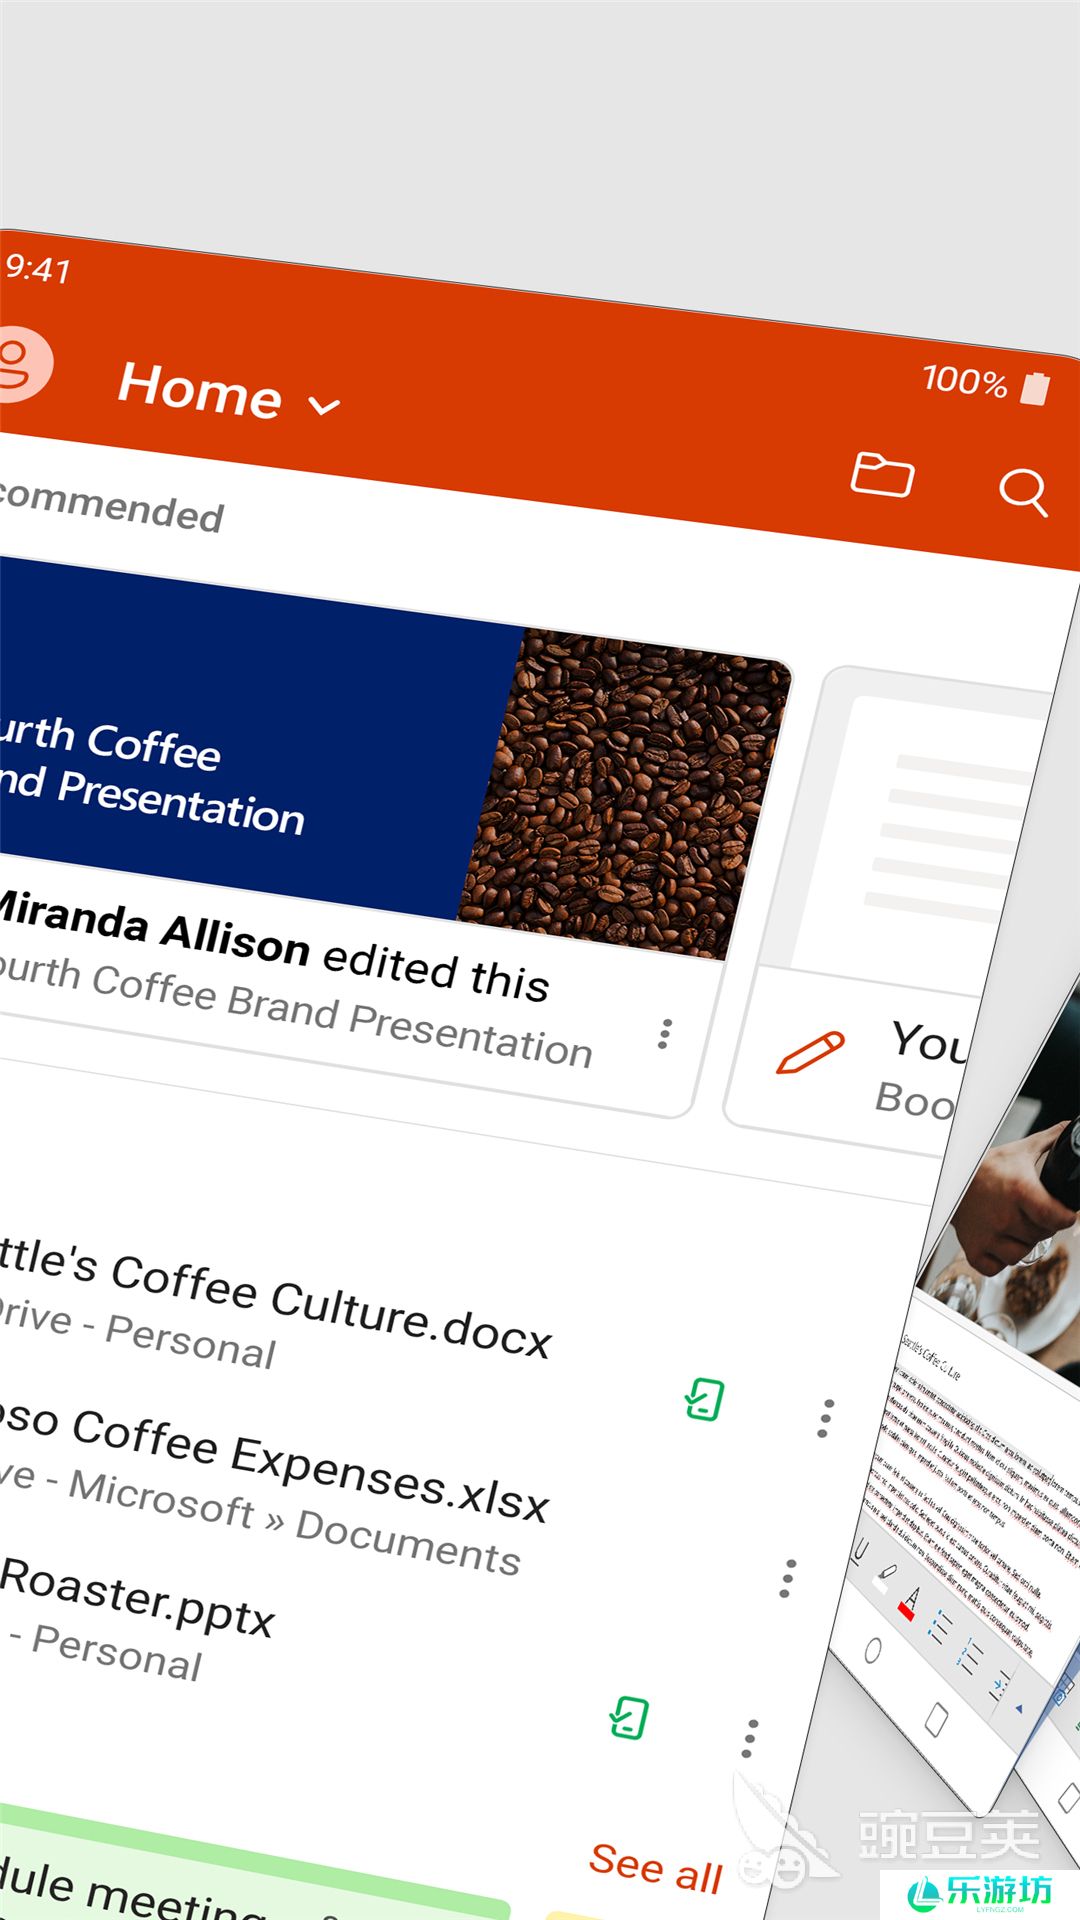Screen dimensions: 1080x1920
Task: Select the numbered list icon in Word toolbar
Action: click(969, 1656)
